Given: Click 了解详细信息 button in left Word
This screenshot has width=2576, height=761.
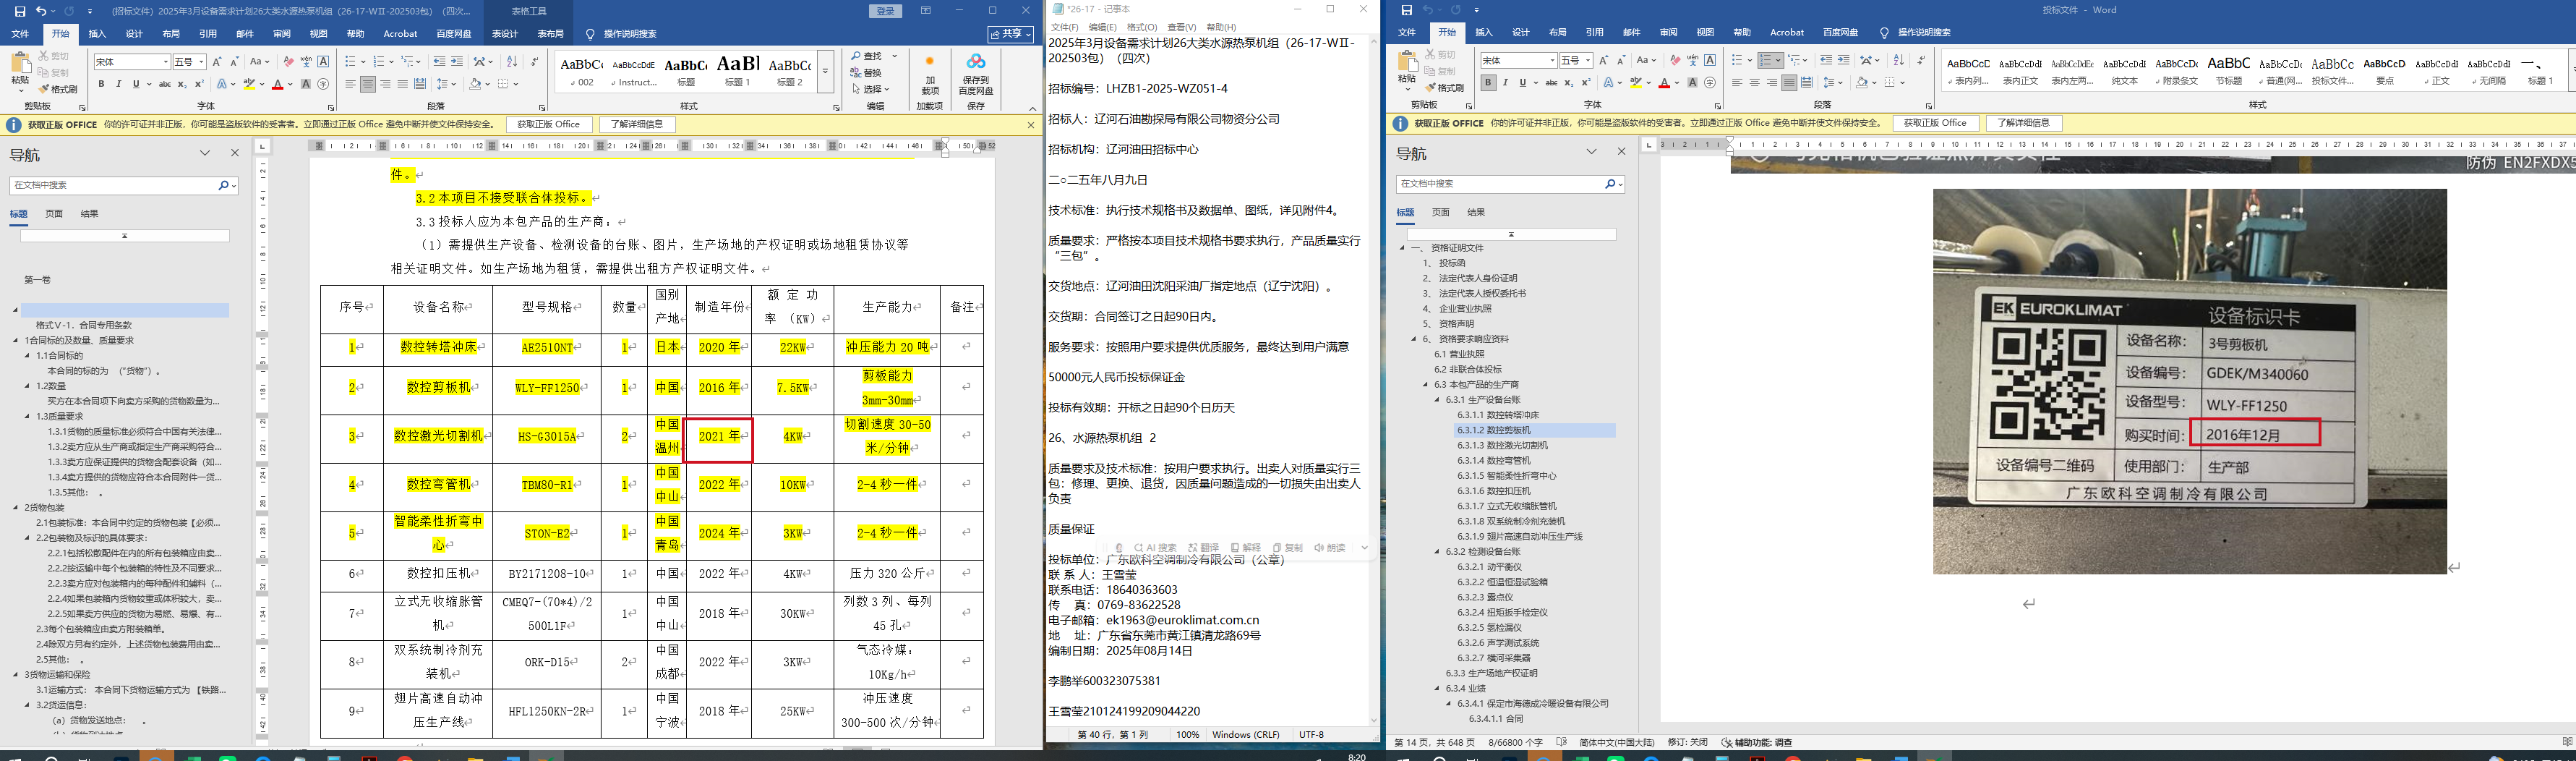Looking at the screenshot, I should (637, 125).
